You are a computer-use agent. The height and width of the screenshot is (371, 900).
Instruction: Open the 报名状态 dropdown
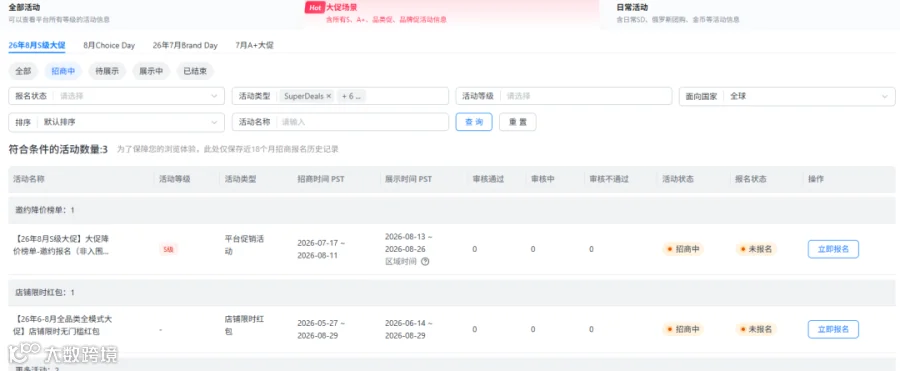tap(117, 96)
